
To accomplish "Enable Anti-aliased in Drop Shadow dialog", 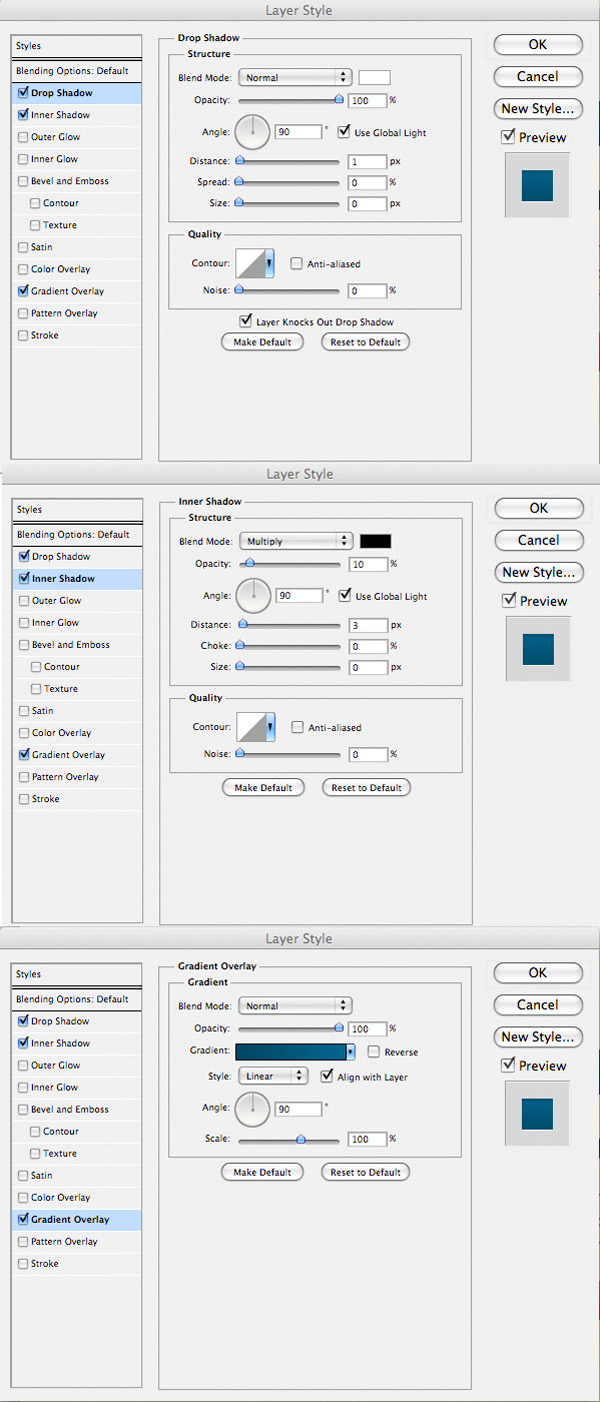I will point(297,264).
